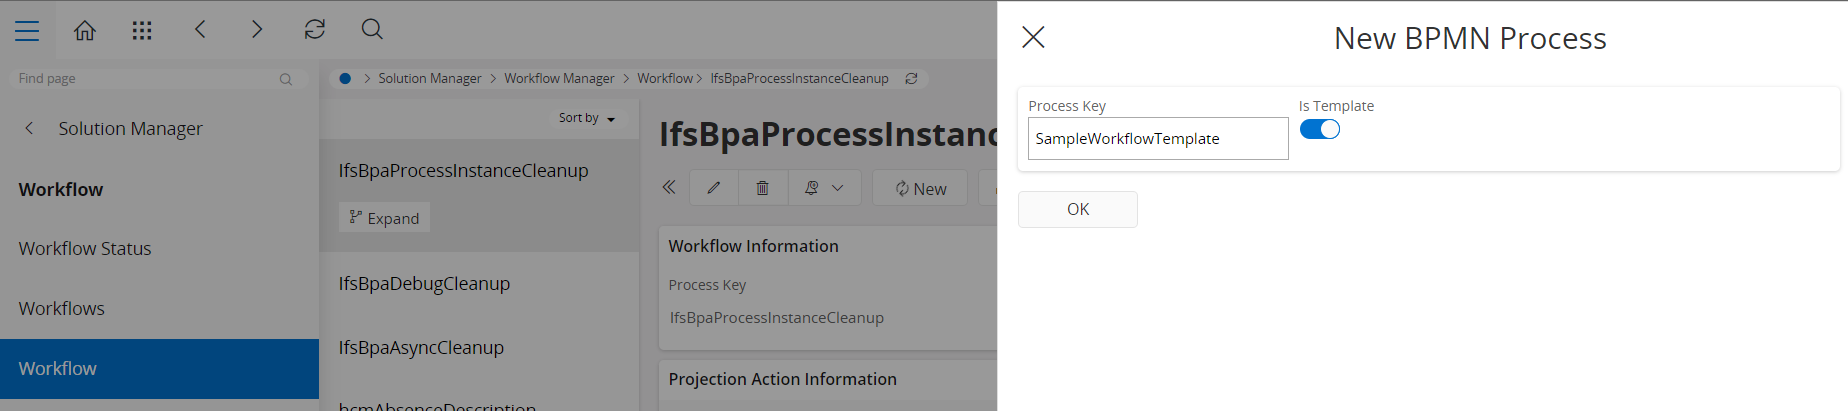
Task: Collapse the list panel with the double chevron
Action: (x=669, y=187)
